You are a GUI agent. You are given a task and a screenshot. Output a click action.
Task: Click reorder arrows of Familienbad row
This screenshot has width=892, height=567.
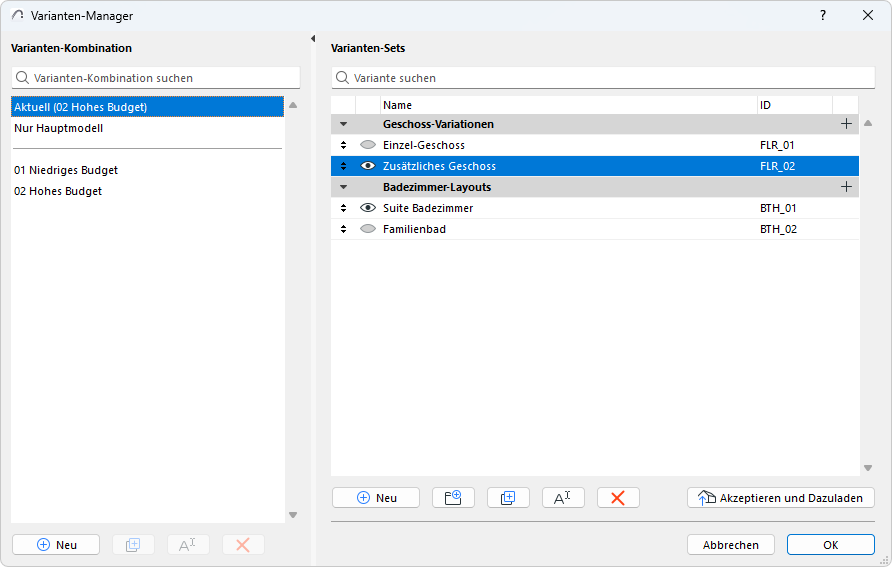click(x=344, y=229)
